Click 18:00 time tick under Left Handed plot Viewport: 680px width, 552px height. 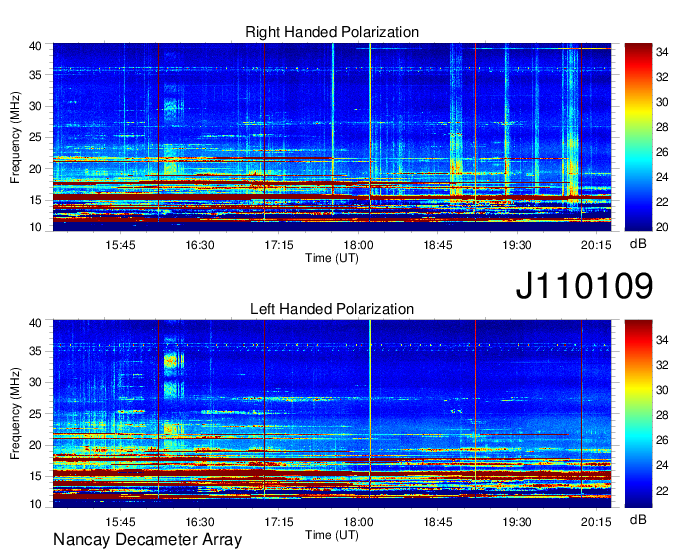click(358, 522)
